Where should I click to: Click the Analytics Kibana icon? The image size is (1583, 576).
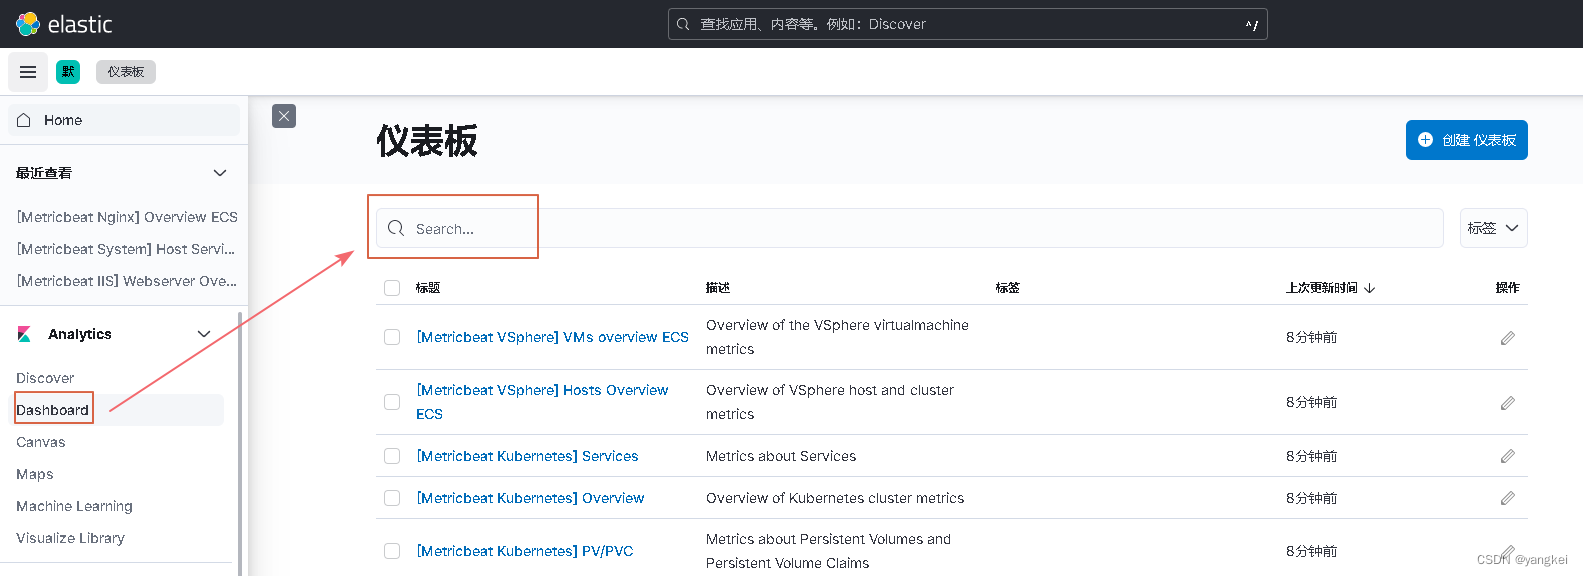tap(24, 334)
